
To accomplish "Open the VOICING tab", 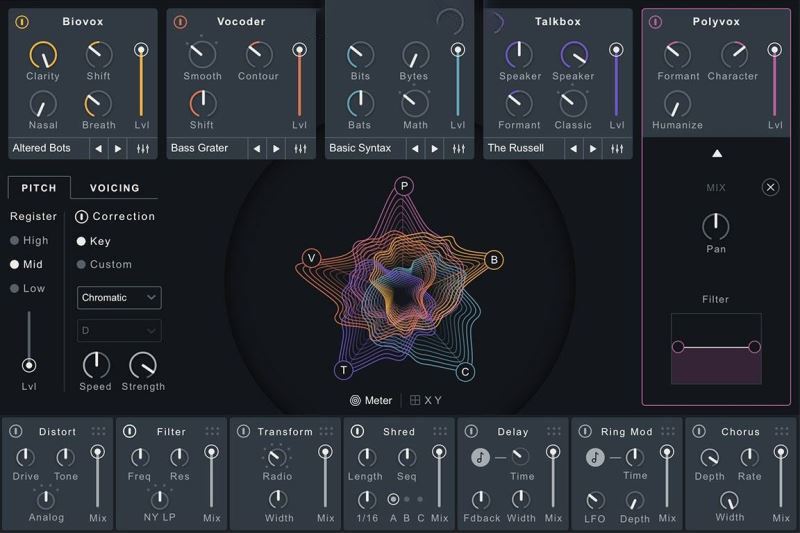I will click(x=114, y=188).
